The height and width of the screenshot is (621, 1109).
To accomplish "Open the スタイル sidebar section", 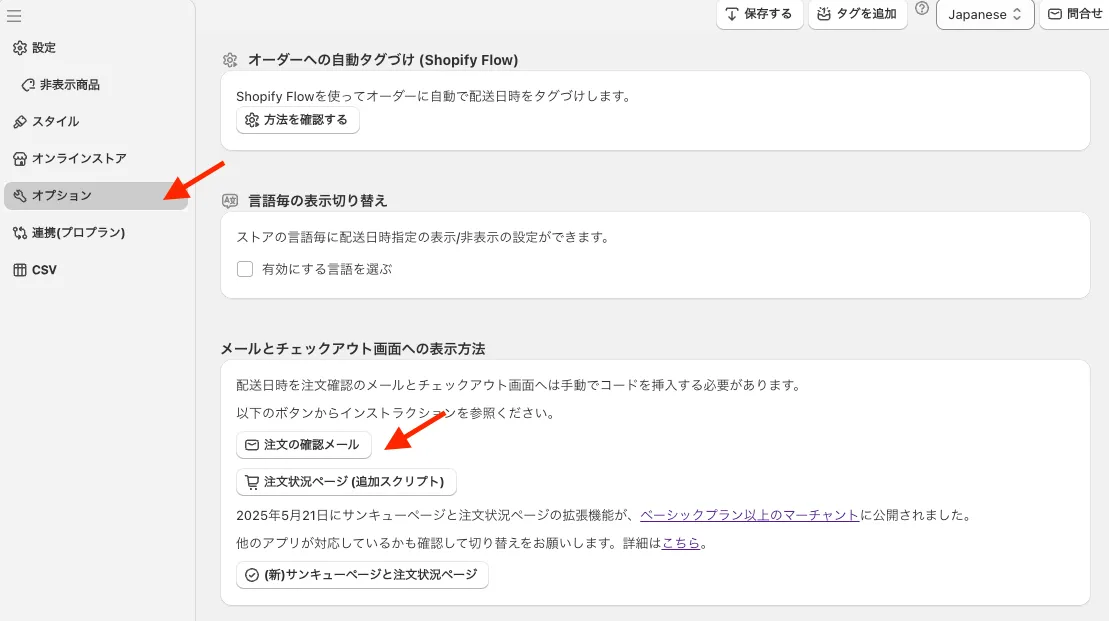I will (55, 122).
